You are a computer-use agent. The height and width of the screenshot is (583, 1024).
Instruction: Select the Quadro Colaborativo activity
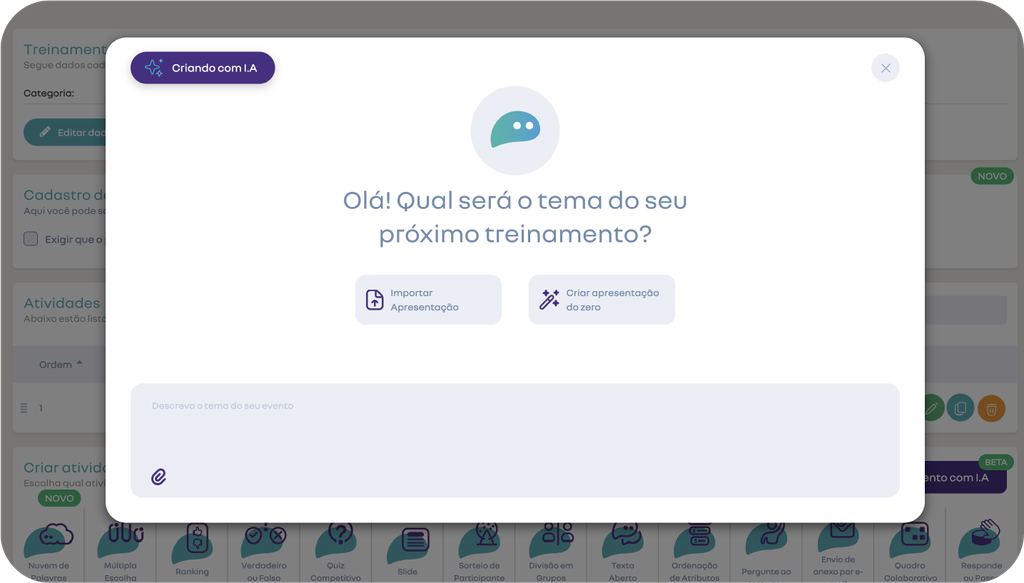[910, 551]
